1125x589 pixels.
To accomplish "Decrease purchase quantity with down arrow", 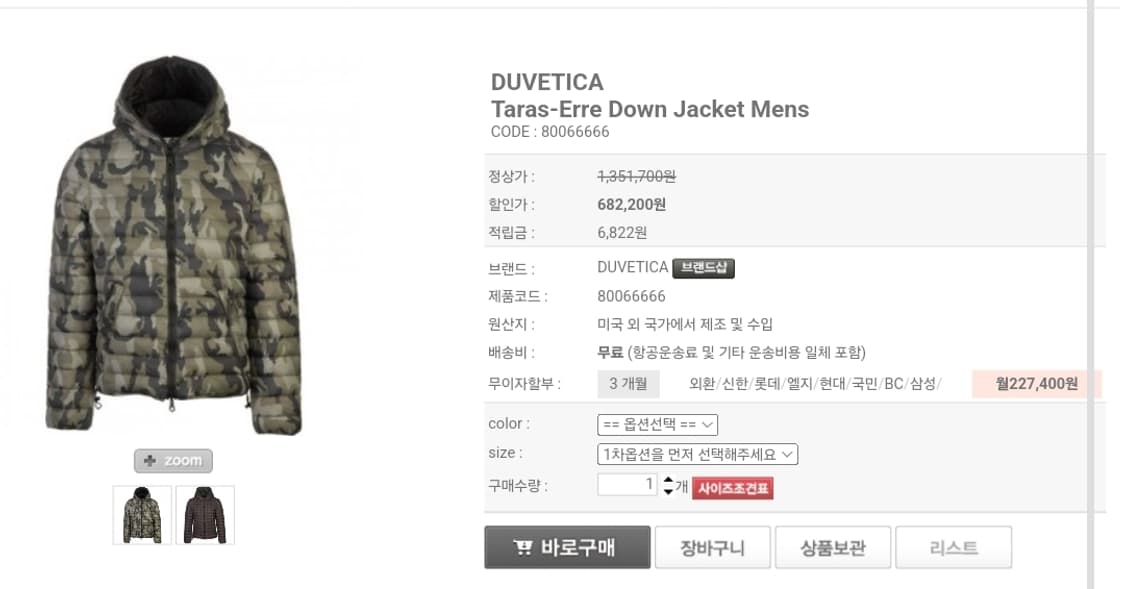I will pyautogui.click(x=668, y=491).
